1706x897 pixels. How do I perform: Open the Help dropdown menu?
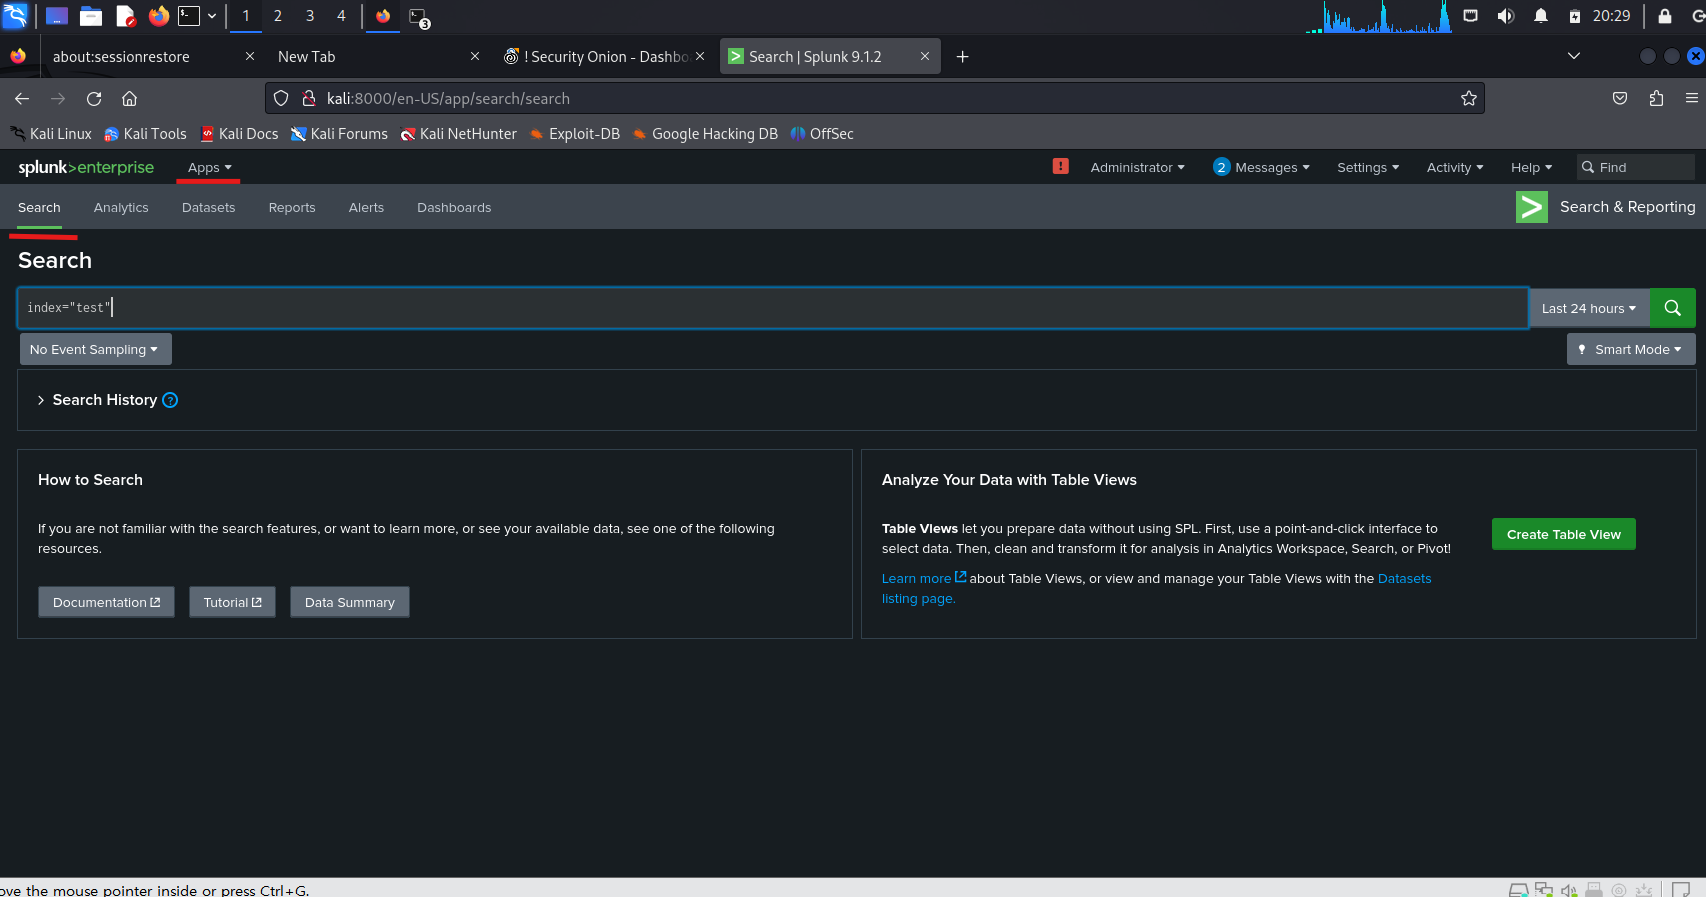coord(1531,167)
